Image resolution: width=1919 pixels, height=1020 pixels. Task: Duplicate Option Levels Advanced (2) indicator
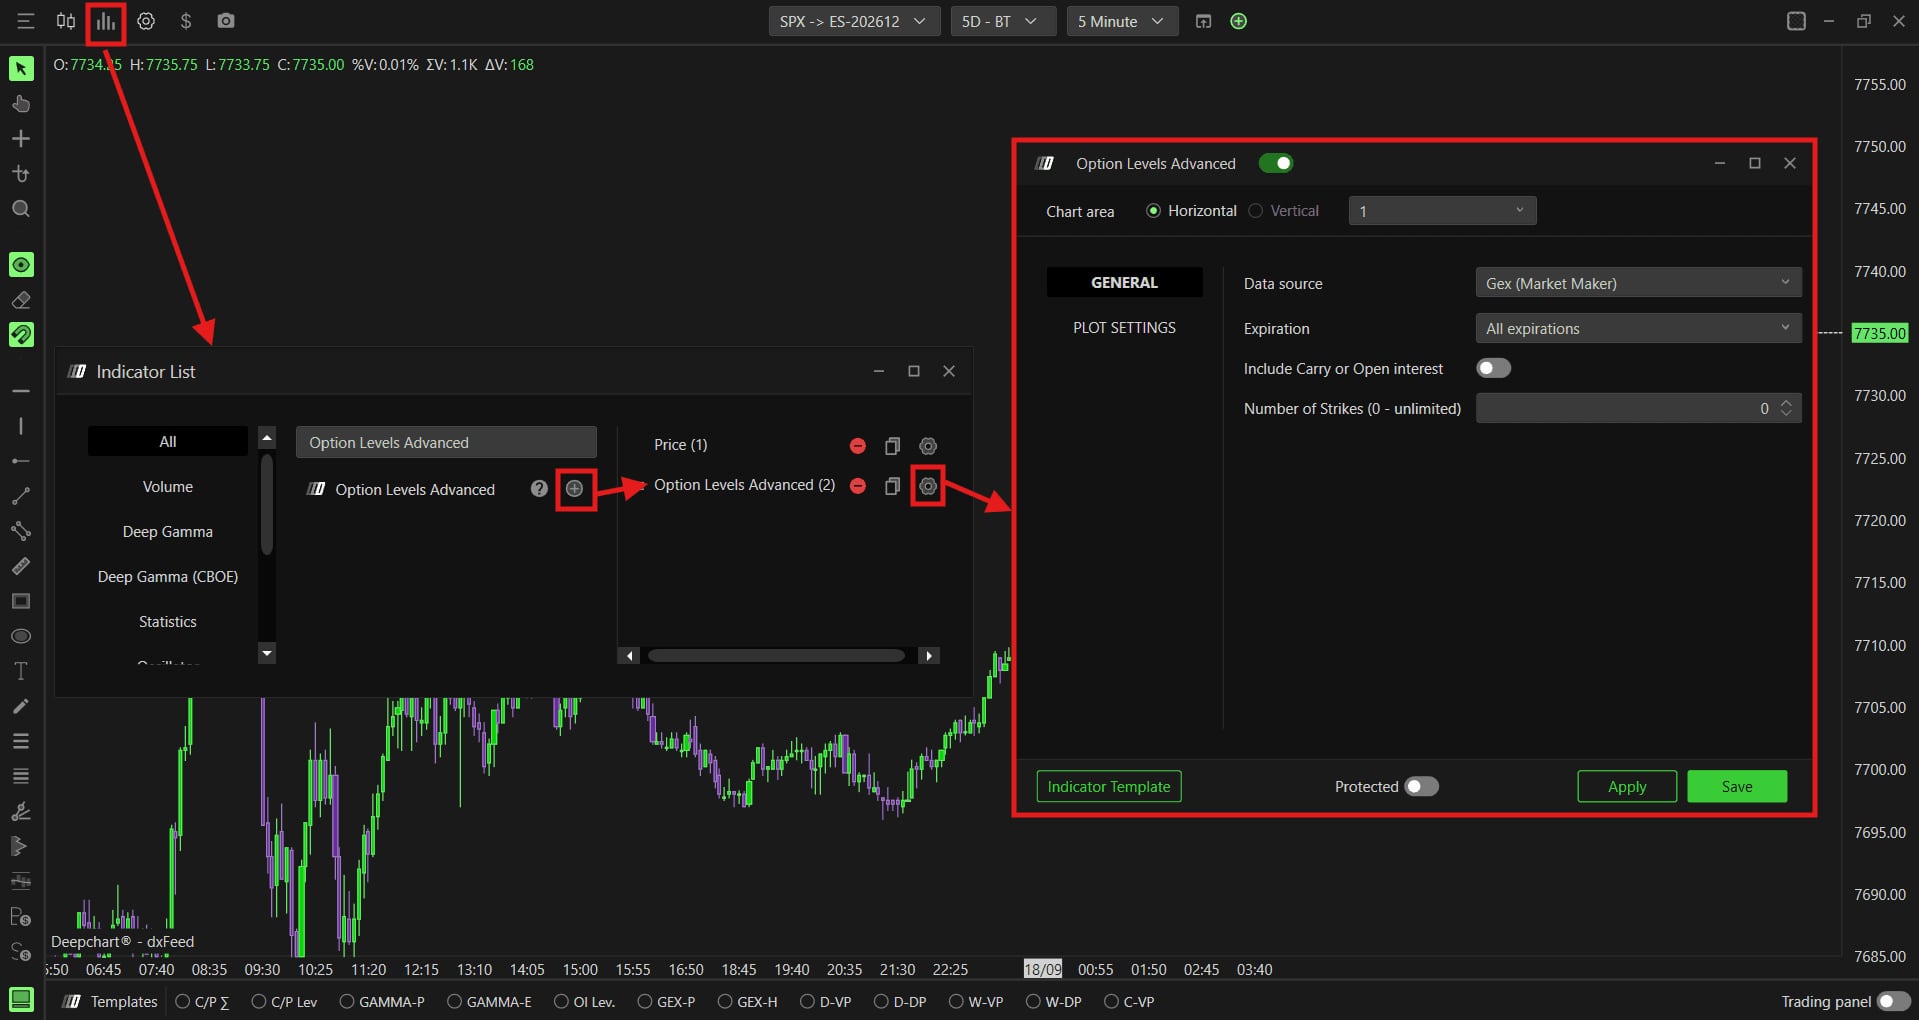point(893,486)
